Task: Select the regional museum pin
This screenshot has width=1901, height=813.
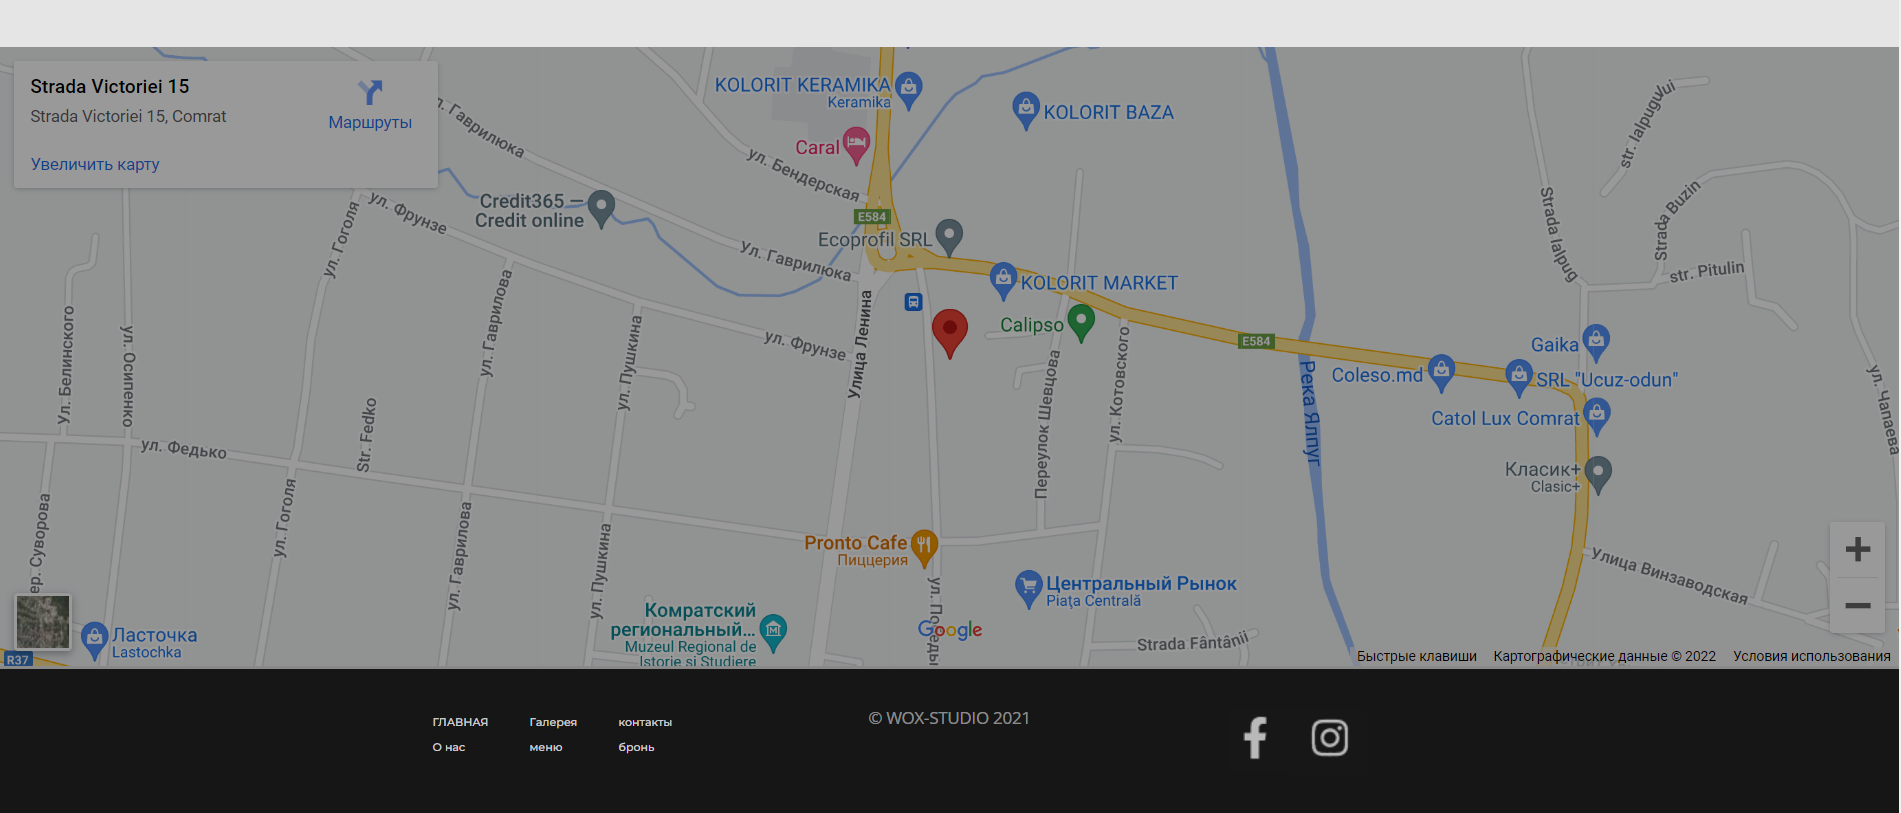Action: 773,632
